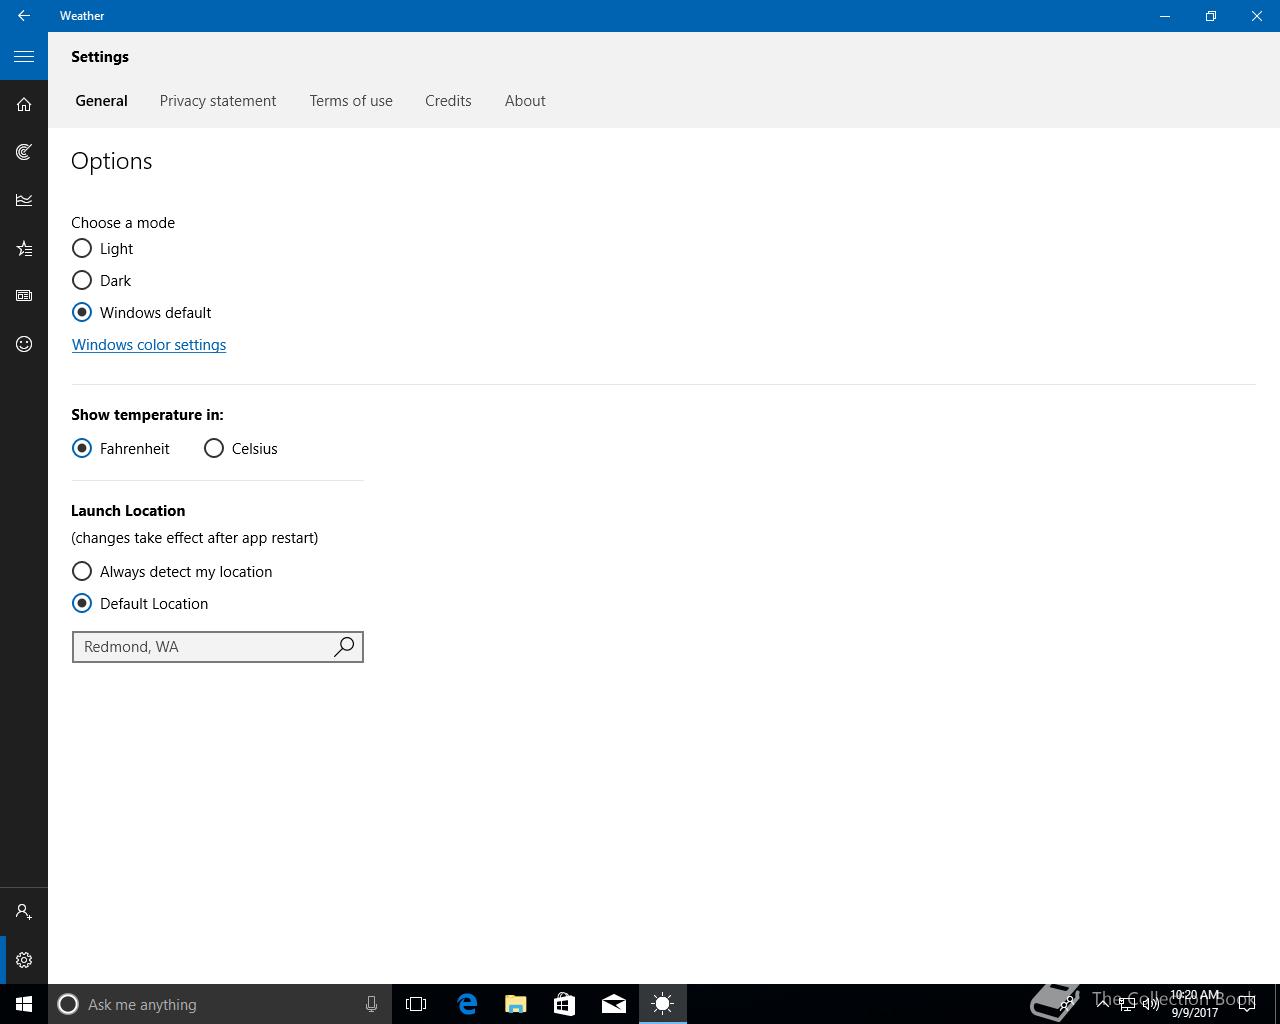The width and height of the screenshot is (1280, 1024).
Task: Open the hamburger navigation menu
Action: [24, 57]
